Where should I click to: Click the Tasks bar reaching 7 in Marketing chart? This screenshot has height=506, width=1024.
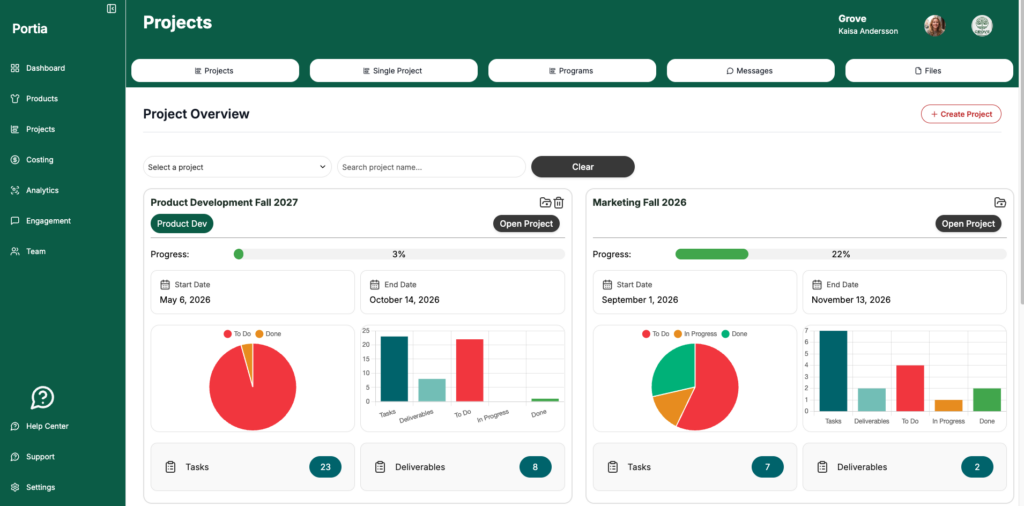(x=833, y=371)
